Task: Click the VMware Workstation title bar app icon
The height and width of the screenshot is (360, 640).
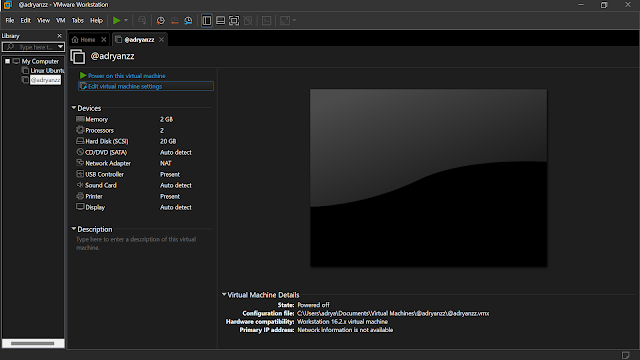Action: [x=8, y=5]
